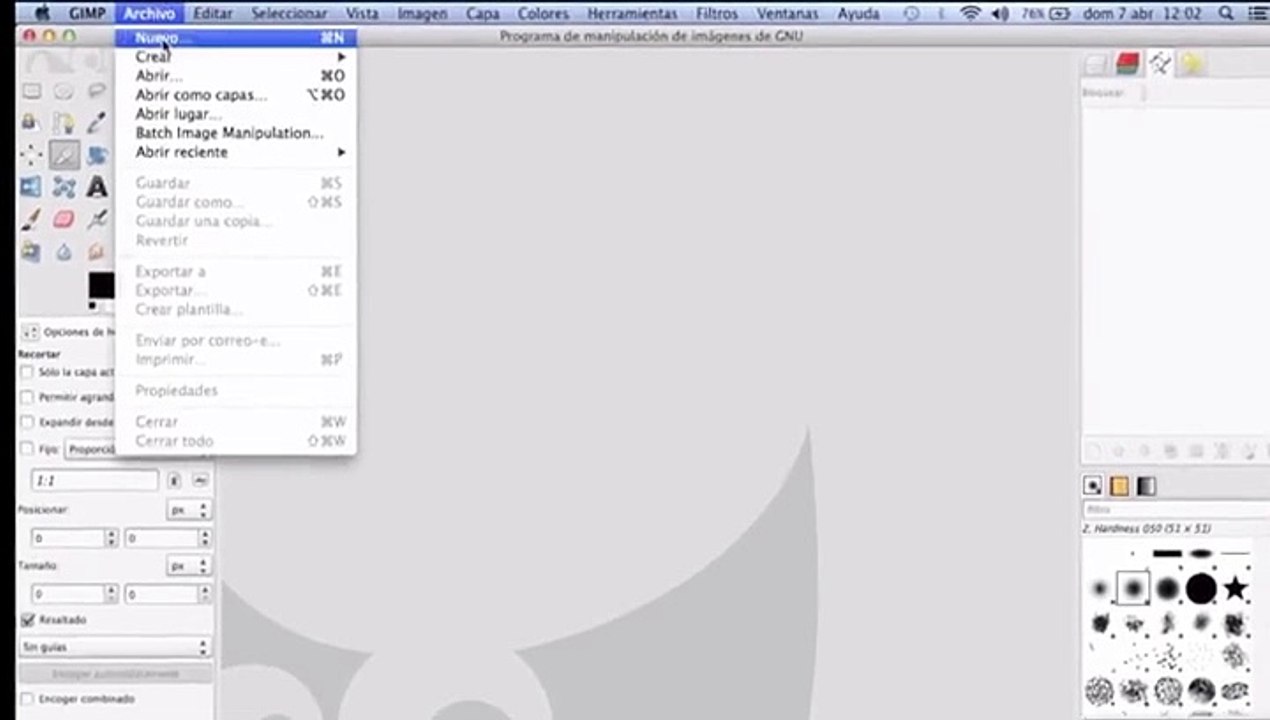Select the Airbrush tool
The height and width of the screenshot is (720, 1270).
click(x=96, y=219)
